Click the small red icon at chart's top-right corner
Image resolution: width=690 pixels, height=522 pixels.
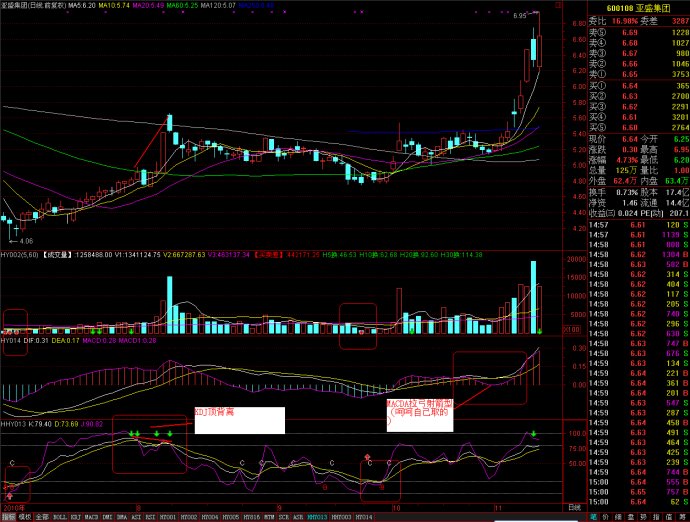point(558,5)
